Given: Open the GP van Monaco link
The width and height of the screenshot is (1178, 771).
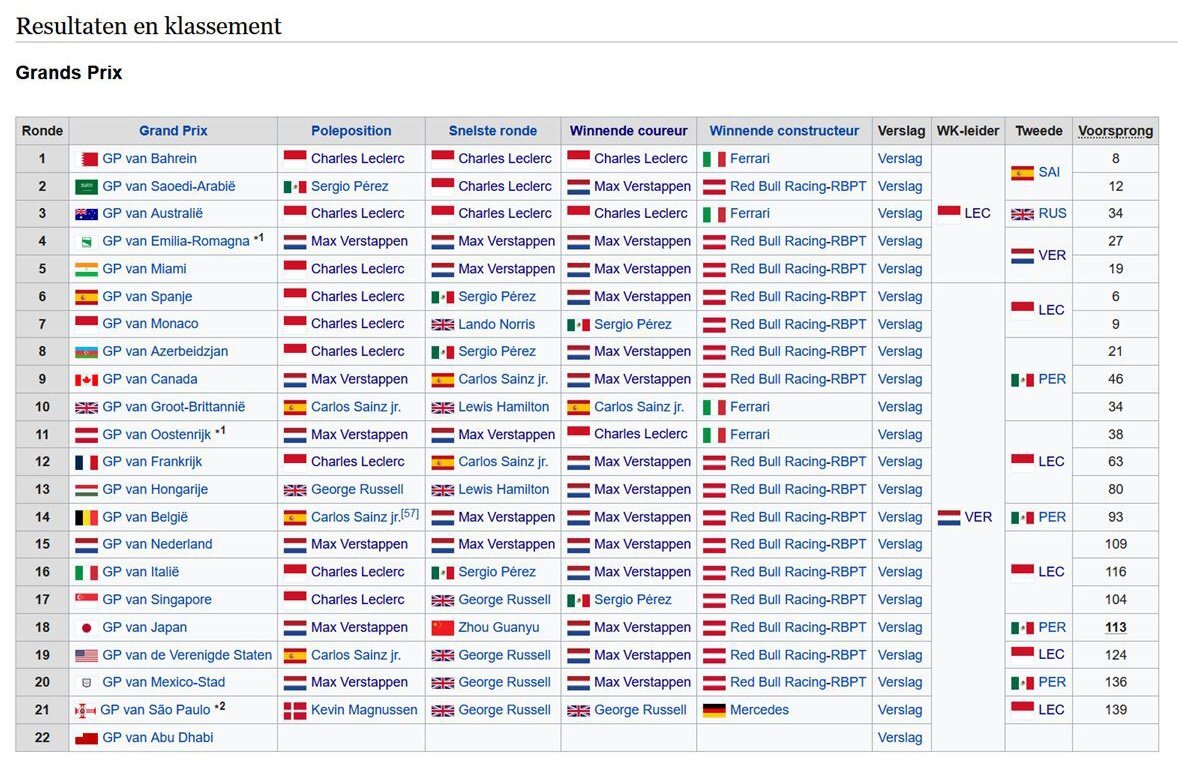Looking at the screenshot, I should pyautogui.click(x=150, y=324).
